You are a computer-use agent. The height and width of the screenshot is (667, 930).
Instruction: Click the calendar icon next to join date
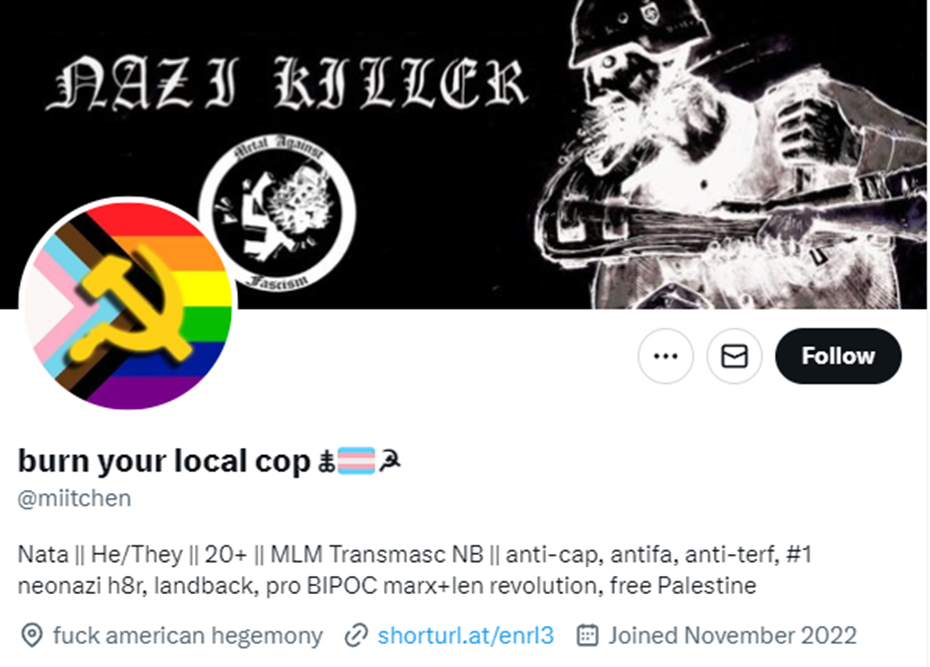point(587,635)
